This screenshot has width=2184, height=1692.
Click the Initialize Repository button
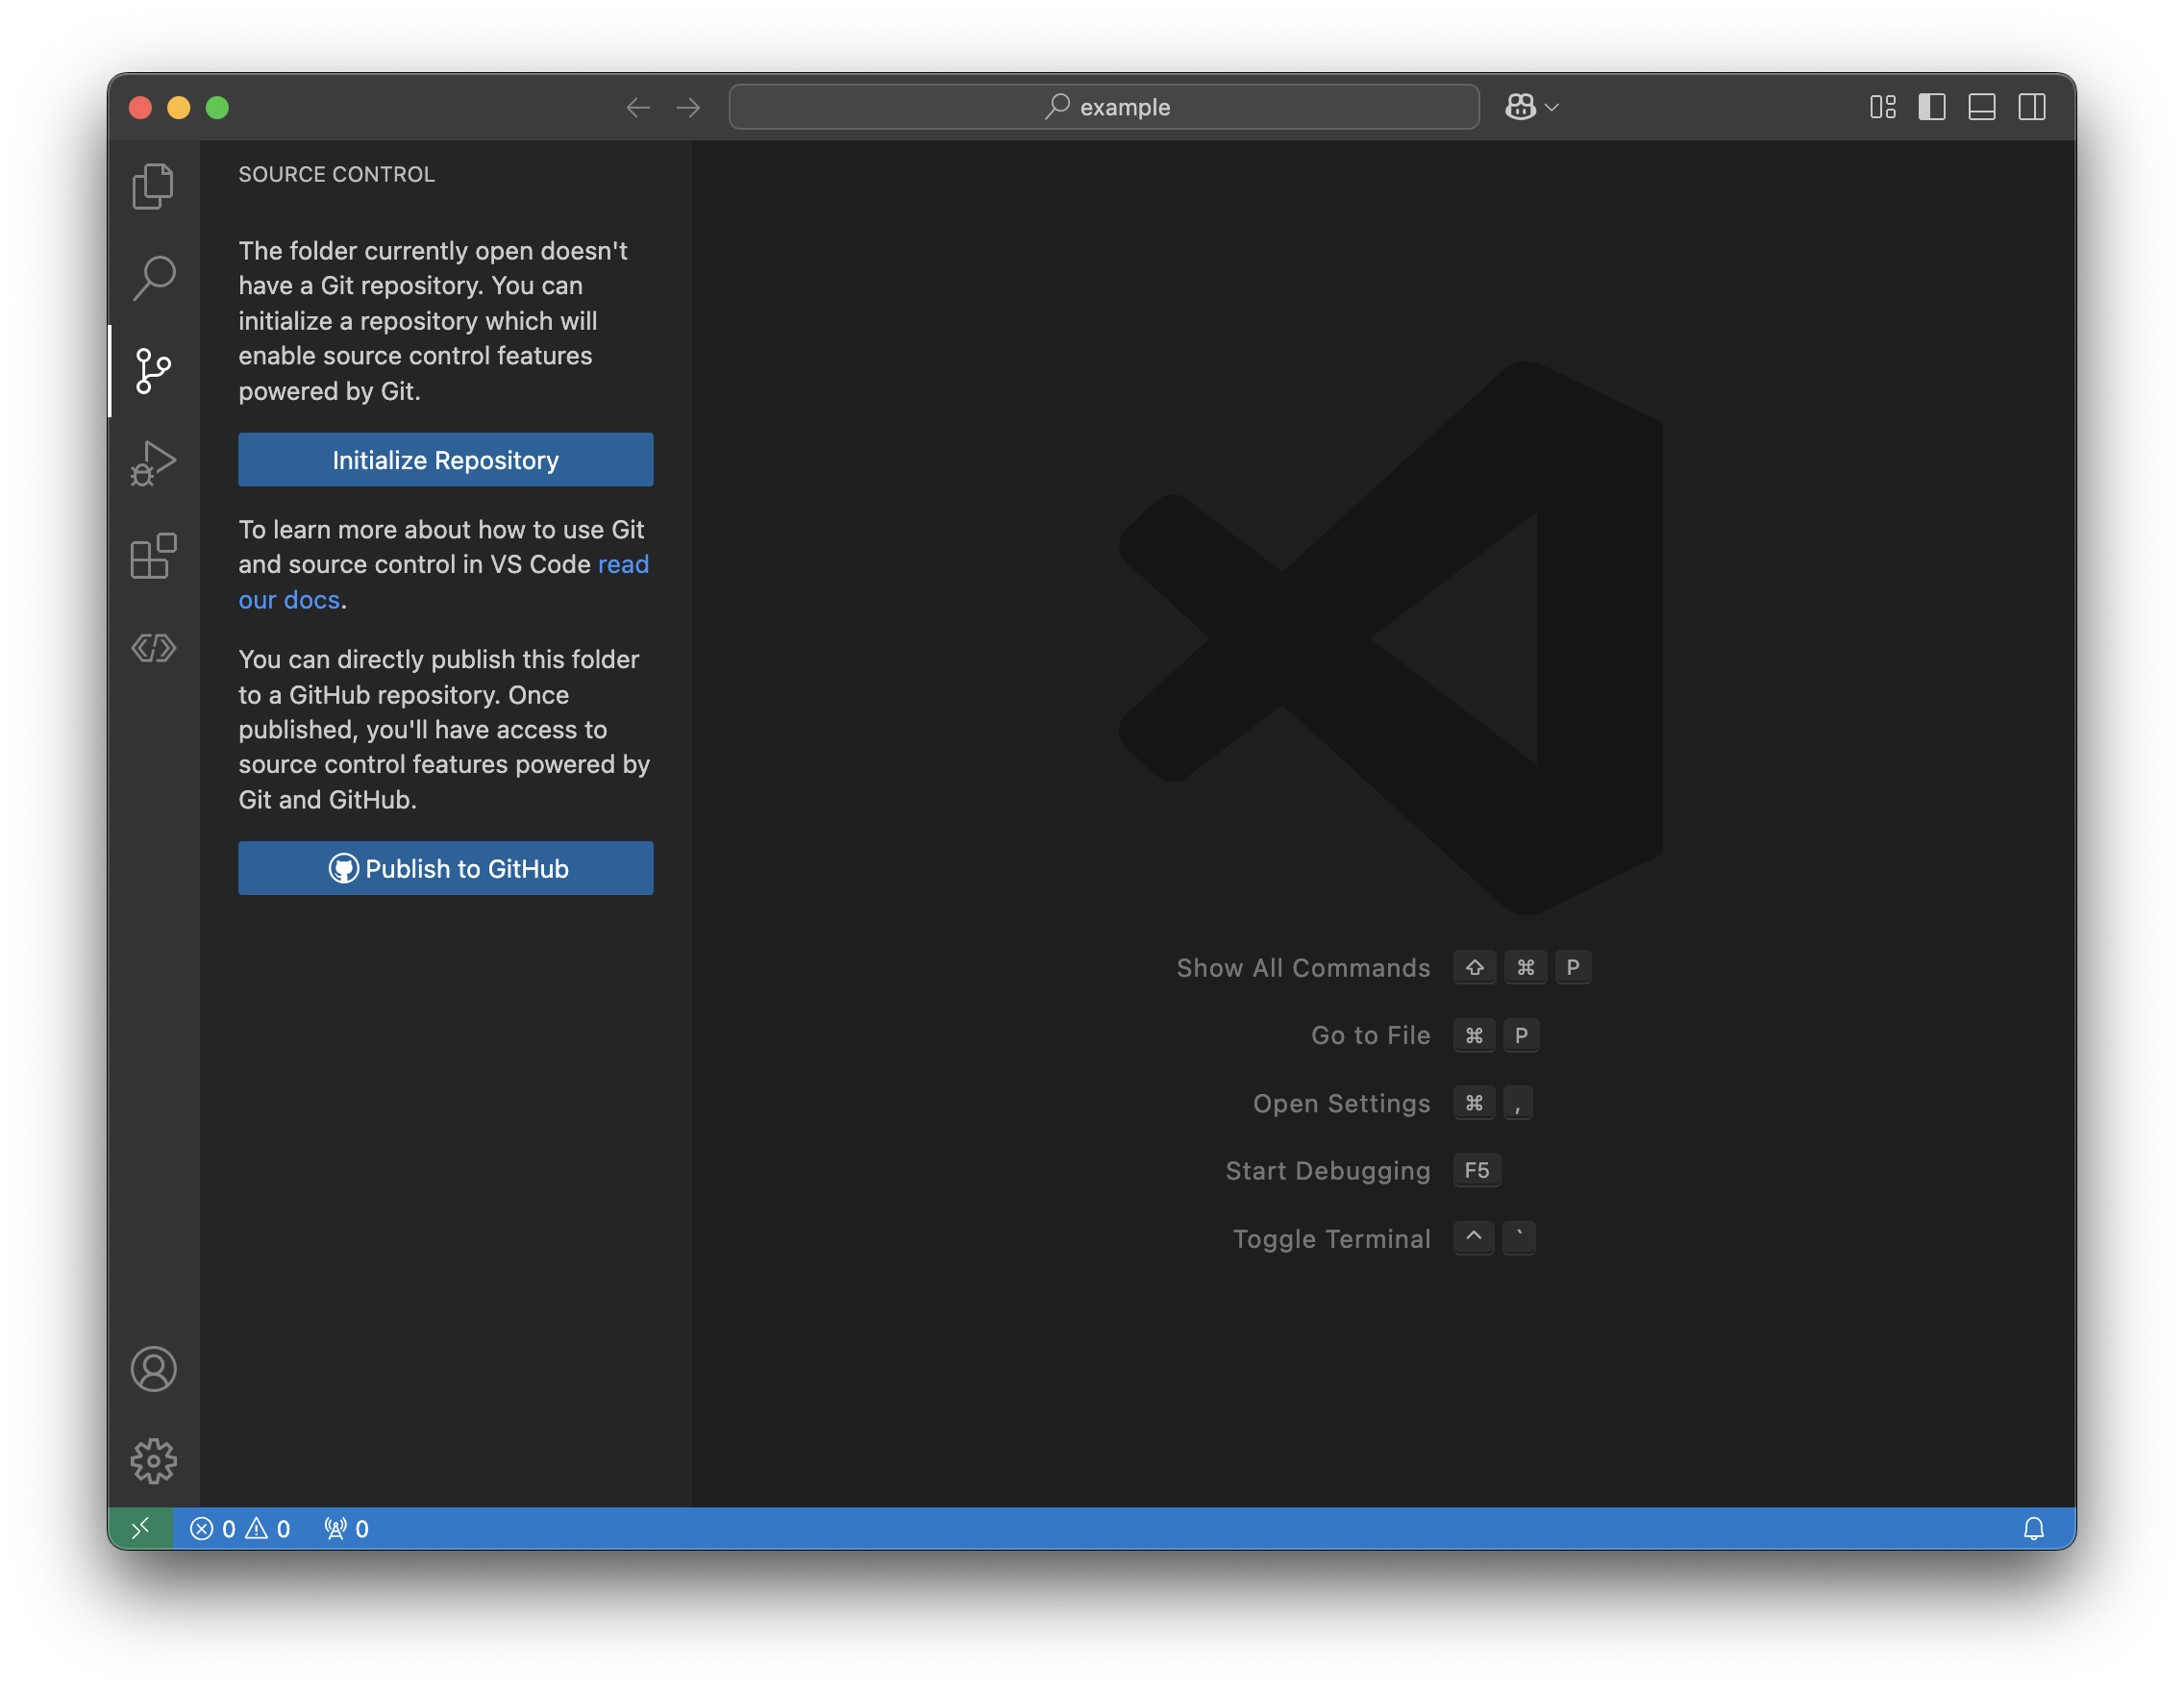click(x=446, y=460)
